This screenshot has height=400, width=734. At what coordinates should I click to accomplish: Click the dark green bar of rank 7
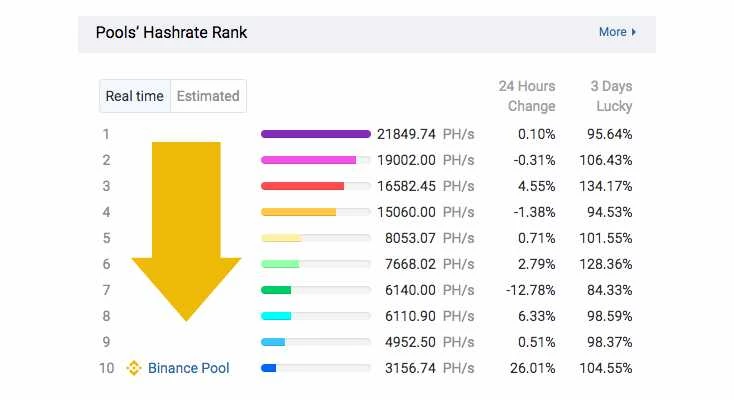276,290
